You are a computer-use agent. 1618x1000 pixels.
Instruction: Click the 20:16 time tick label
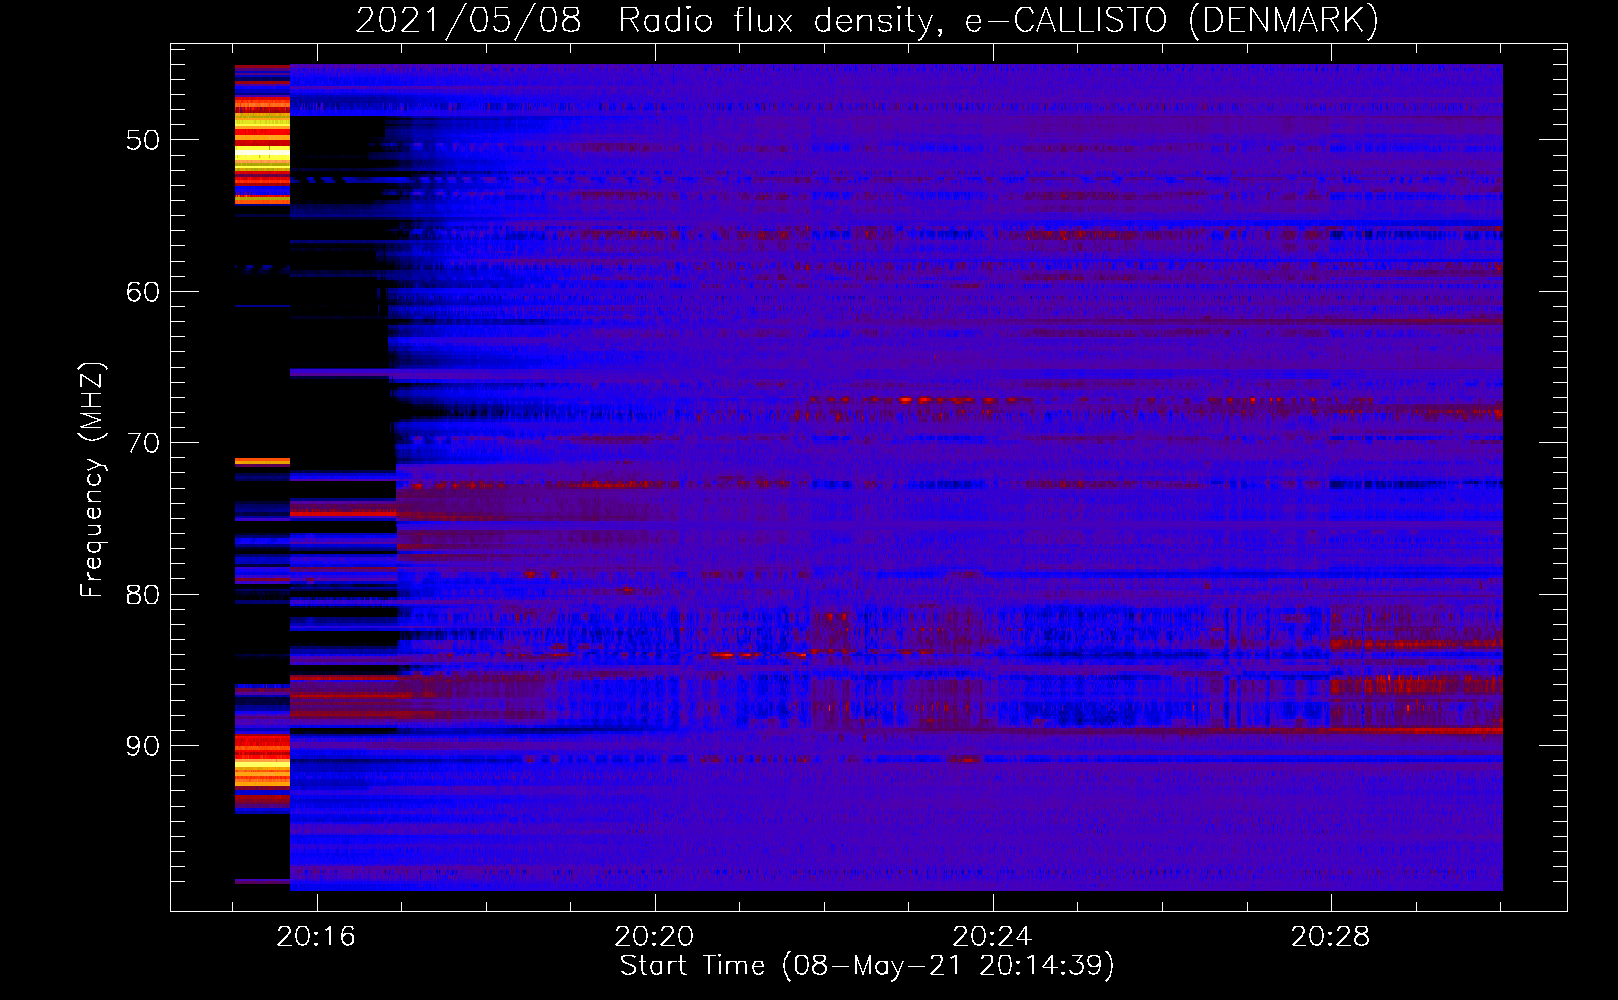pos(316,937)
